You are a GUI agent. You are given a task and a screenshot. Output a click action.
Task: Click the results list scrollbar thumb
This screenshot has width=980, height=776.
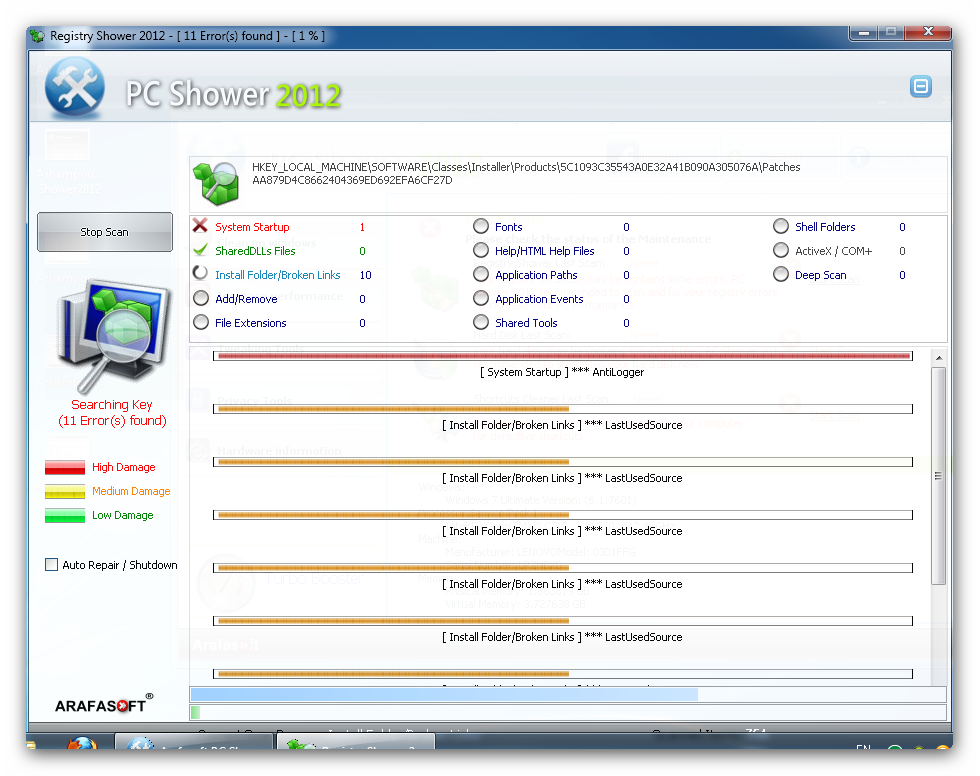pos(938,475)
